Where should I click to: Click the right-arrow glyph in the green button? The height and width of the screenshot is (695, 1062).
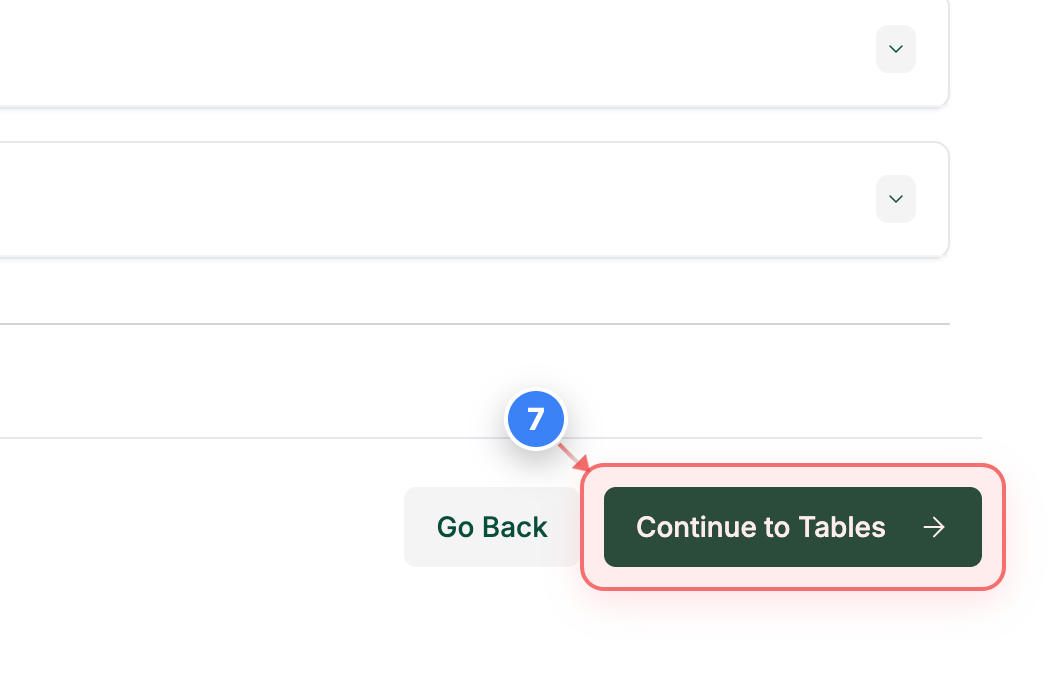pyautogui.click(x=934, y=527)
